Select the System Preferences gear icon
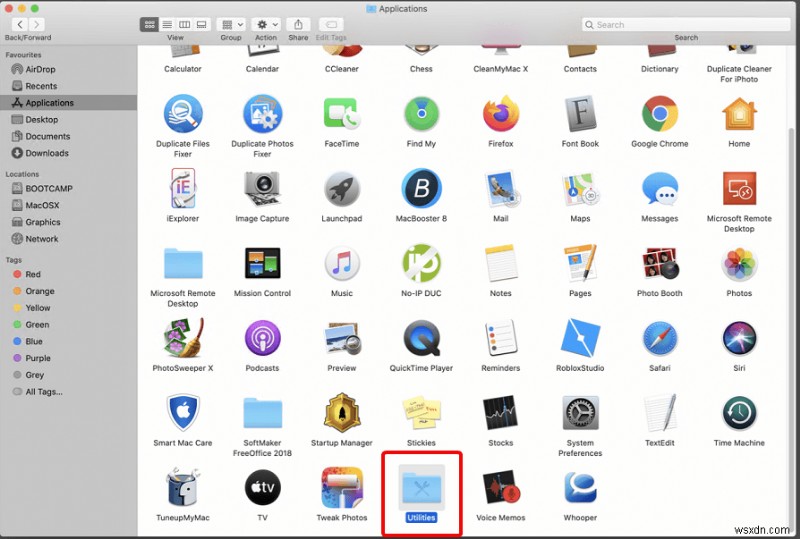 580,413
